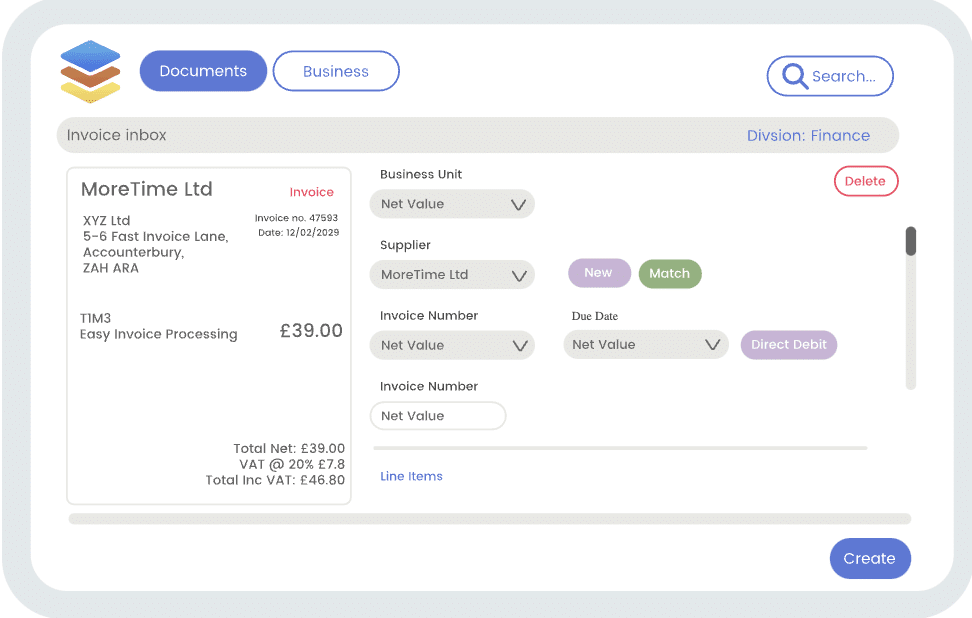972x618 pixels.
Task: Expand the Invoice Number Net Value dropdown
Action: 452,345
